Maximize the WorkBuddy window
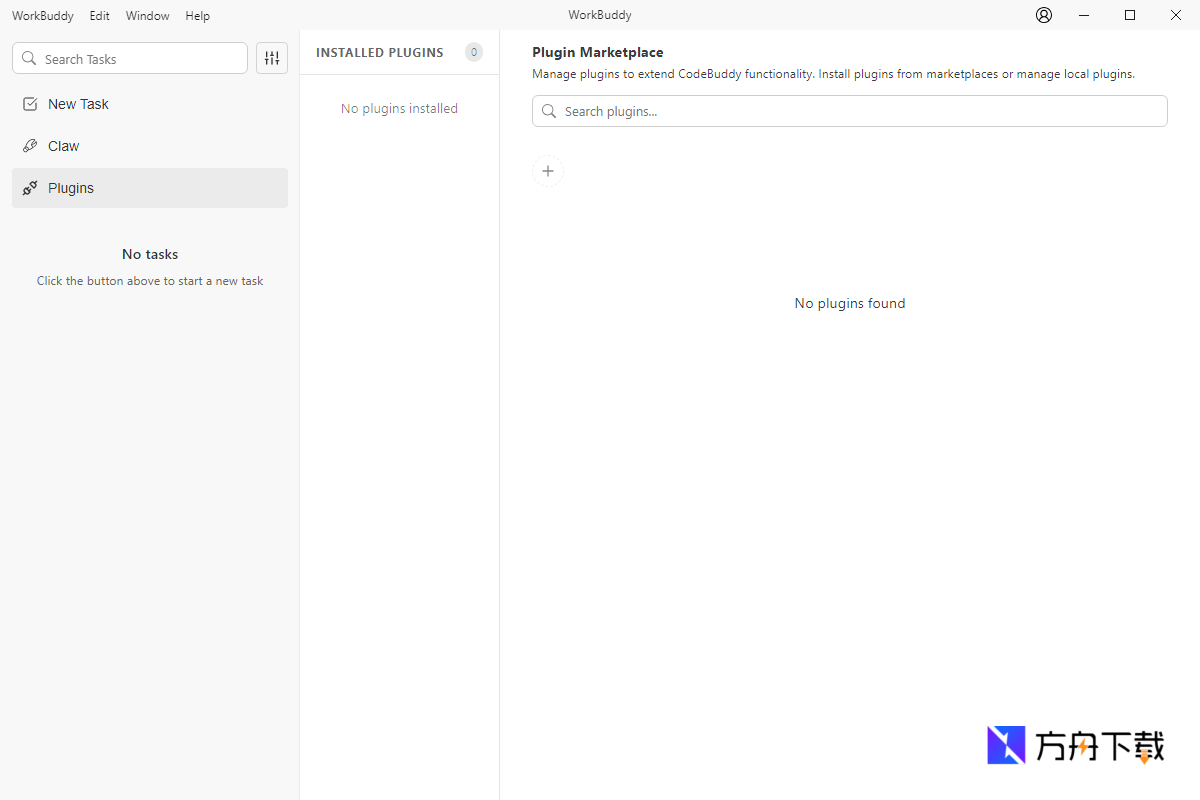 click(x=1130, y=15)
